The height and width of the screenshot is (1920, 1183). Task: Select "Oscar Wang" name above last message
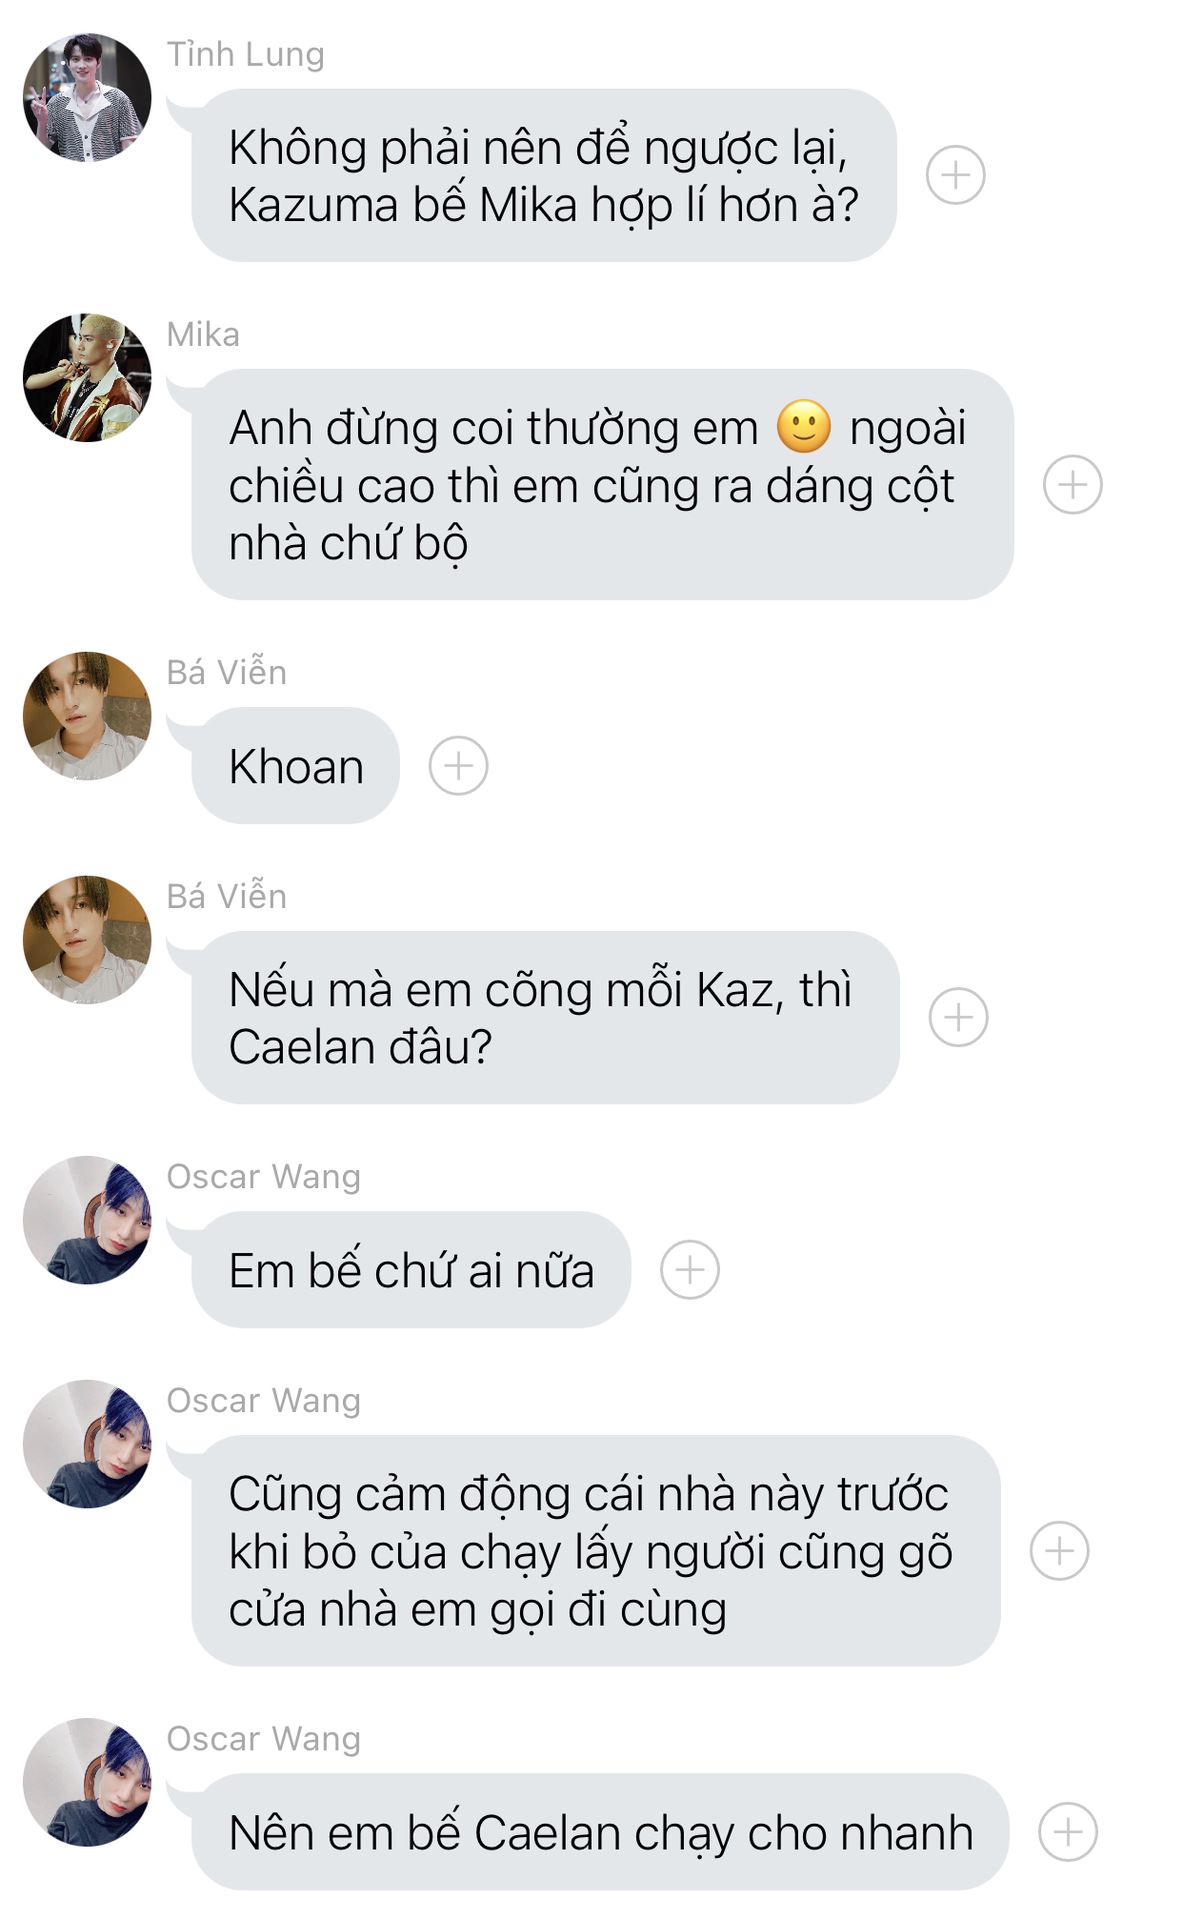pyautogui.click(x=263, y=1739)
